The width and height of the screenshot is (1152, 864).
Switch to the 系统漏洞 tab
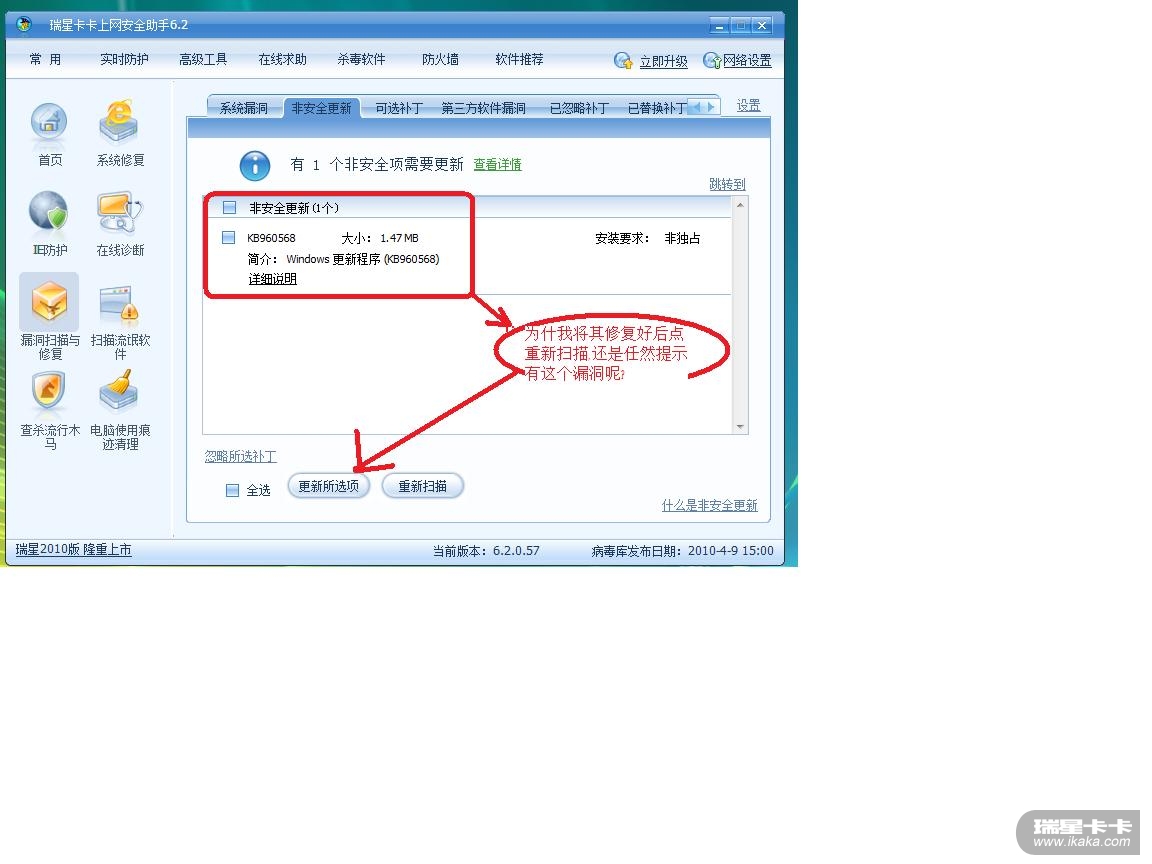[x=244, y=108]
